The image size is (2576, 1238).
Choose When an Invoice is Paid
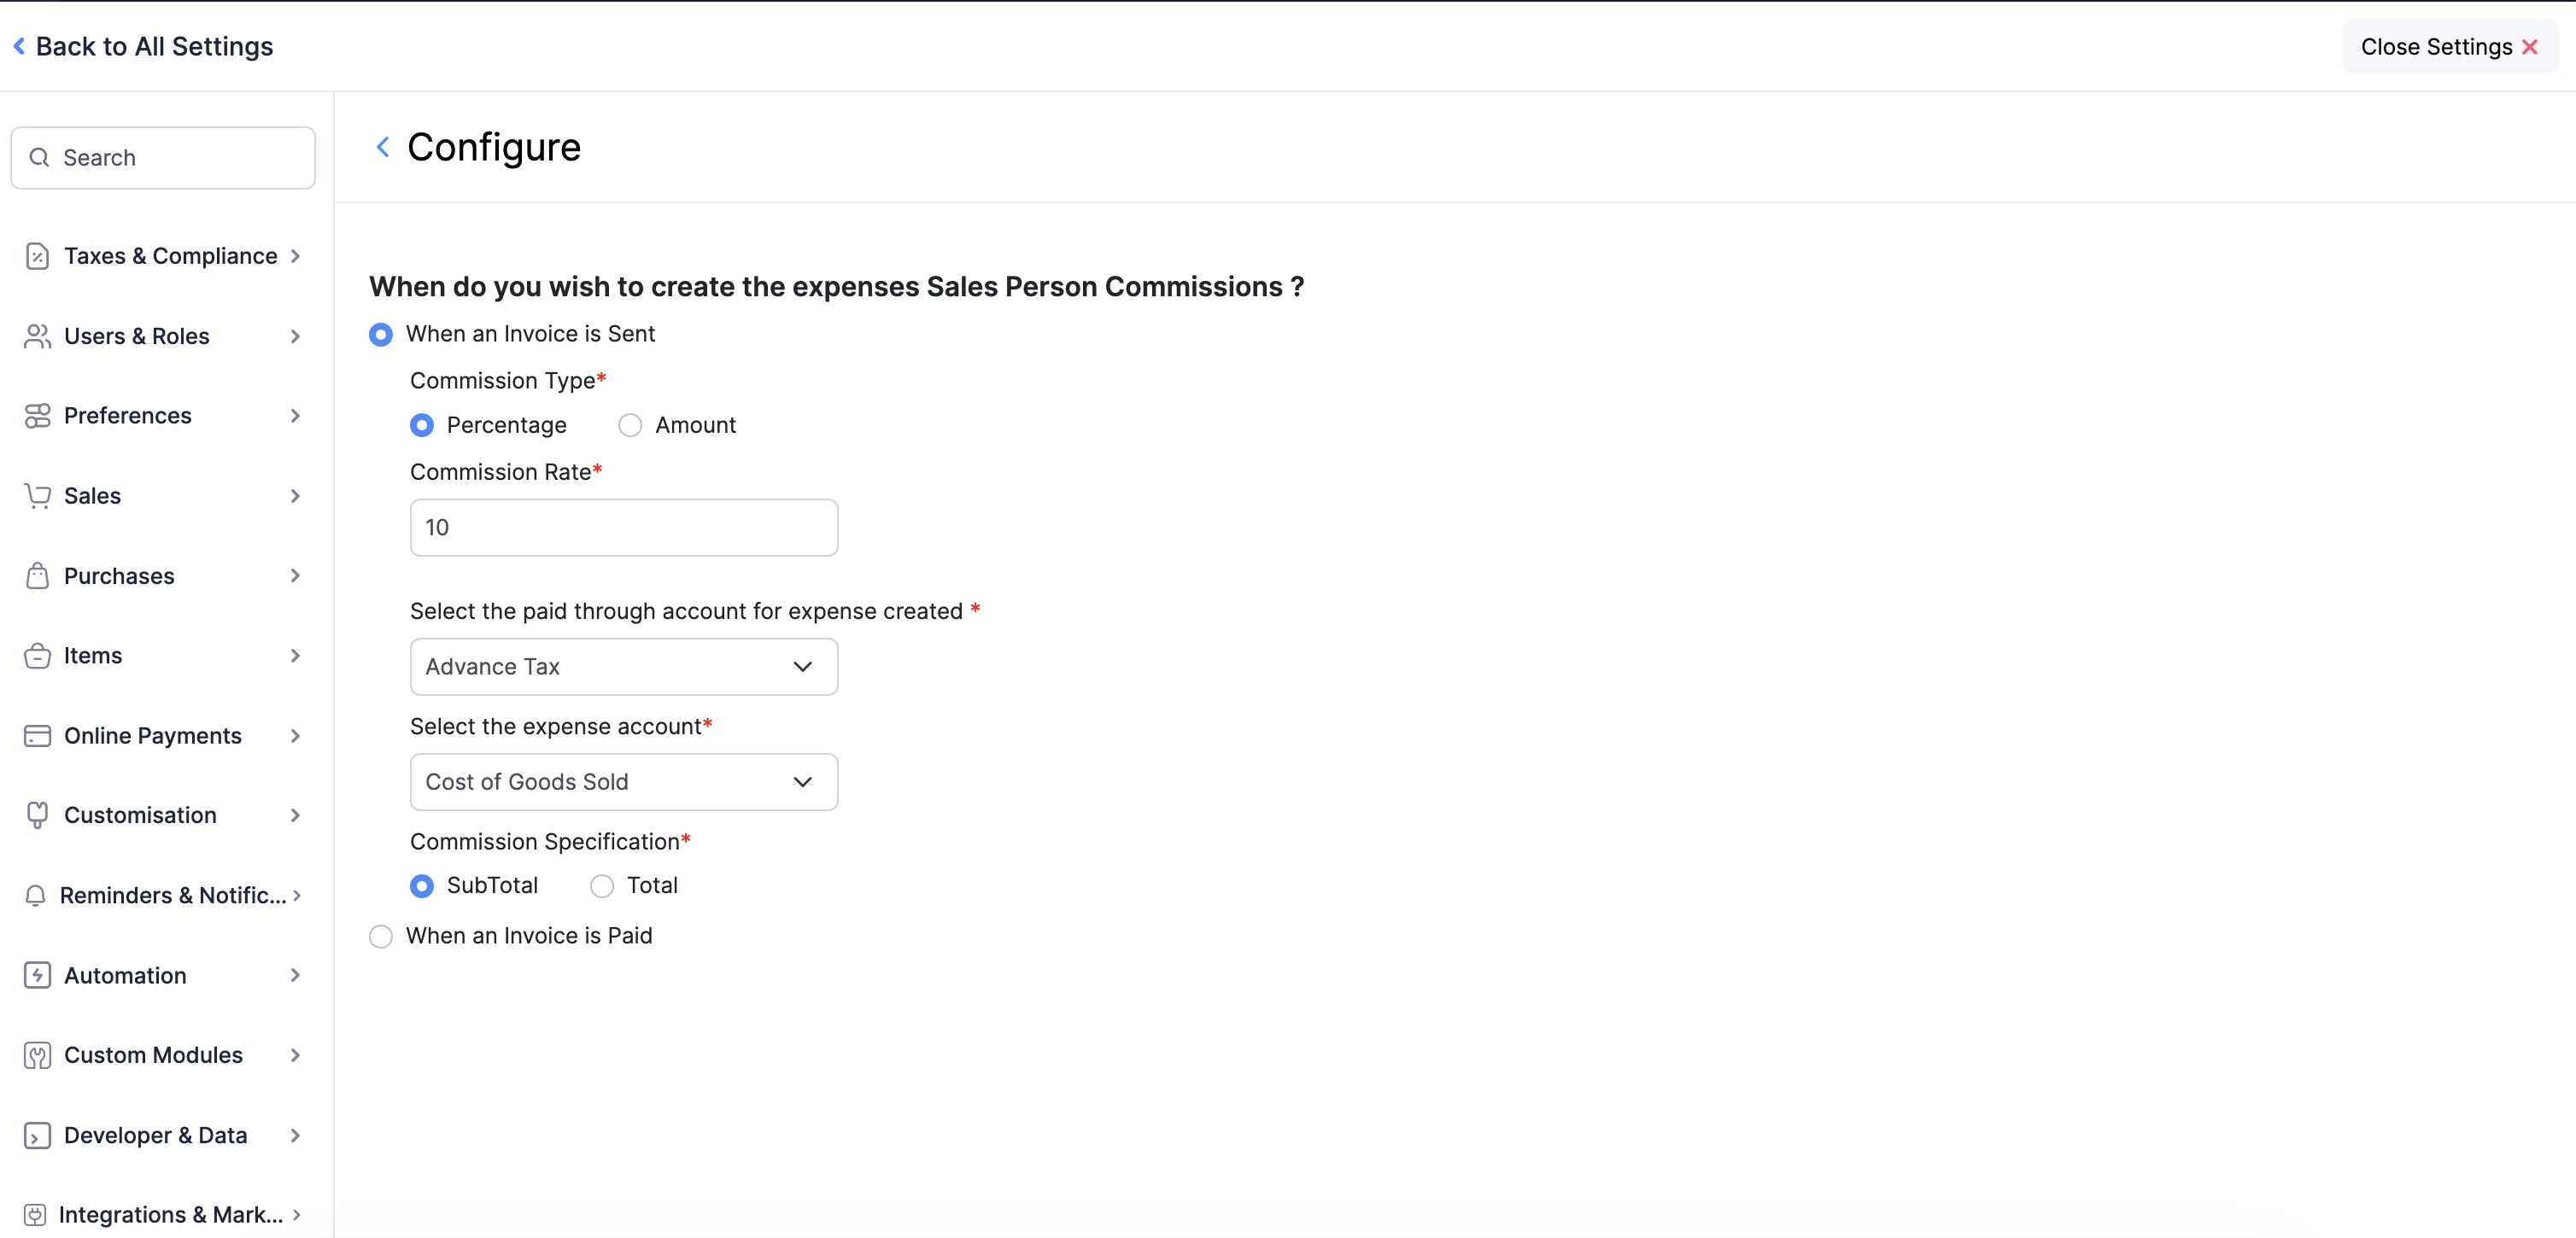(381, 936)
